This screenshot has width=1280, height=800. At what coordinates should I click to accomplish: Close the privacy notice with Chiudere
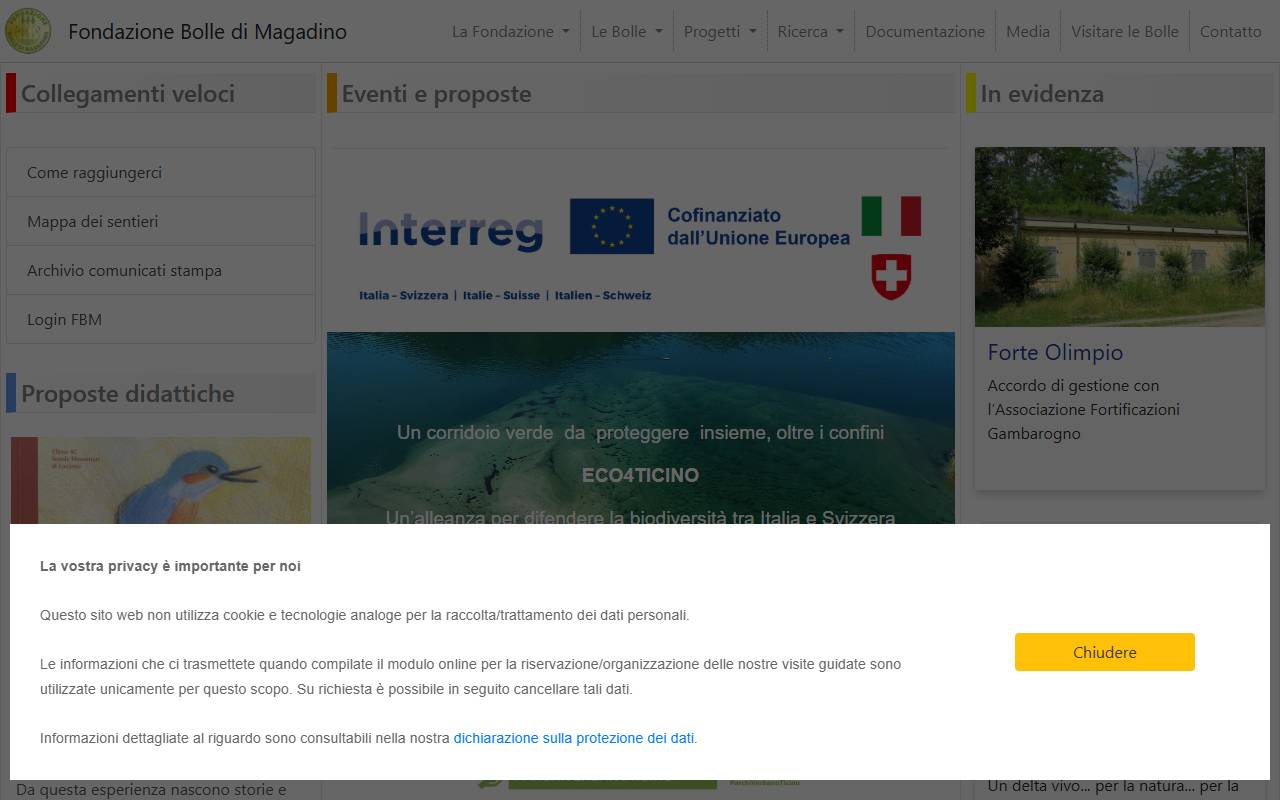[x=1104, y=652]
